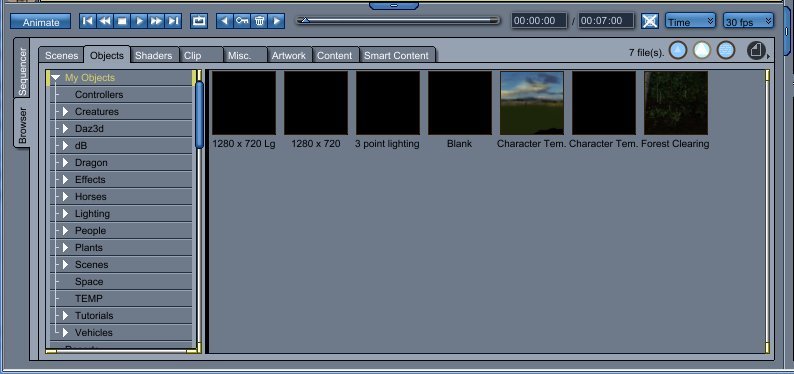Expand the Dragon folder
This screenshot has width=794, height=374.
(65, 162)
